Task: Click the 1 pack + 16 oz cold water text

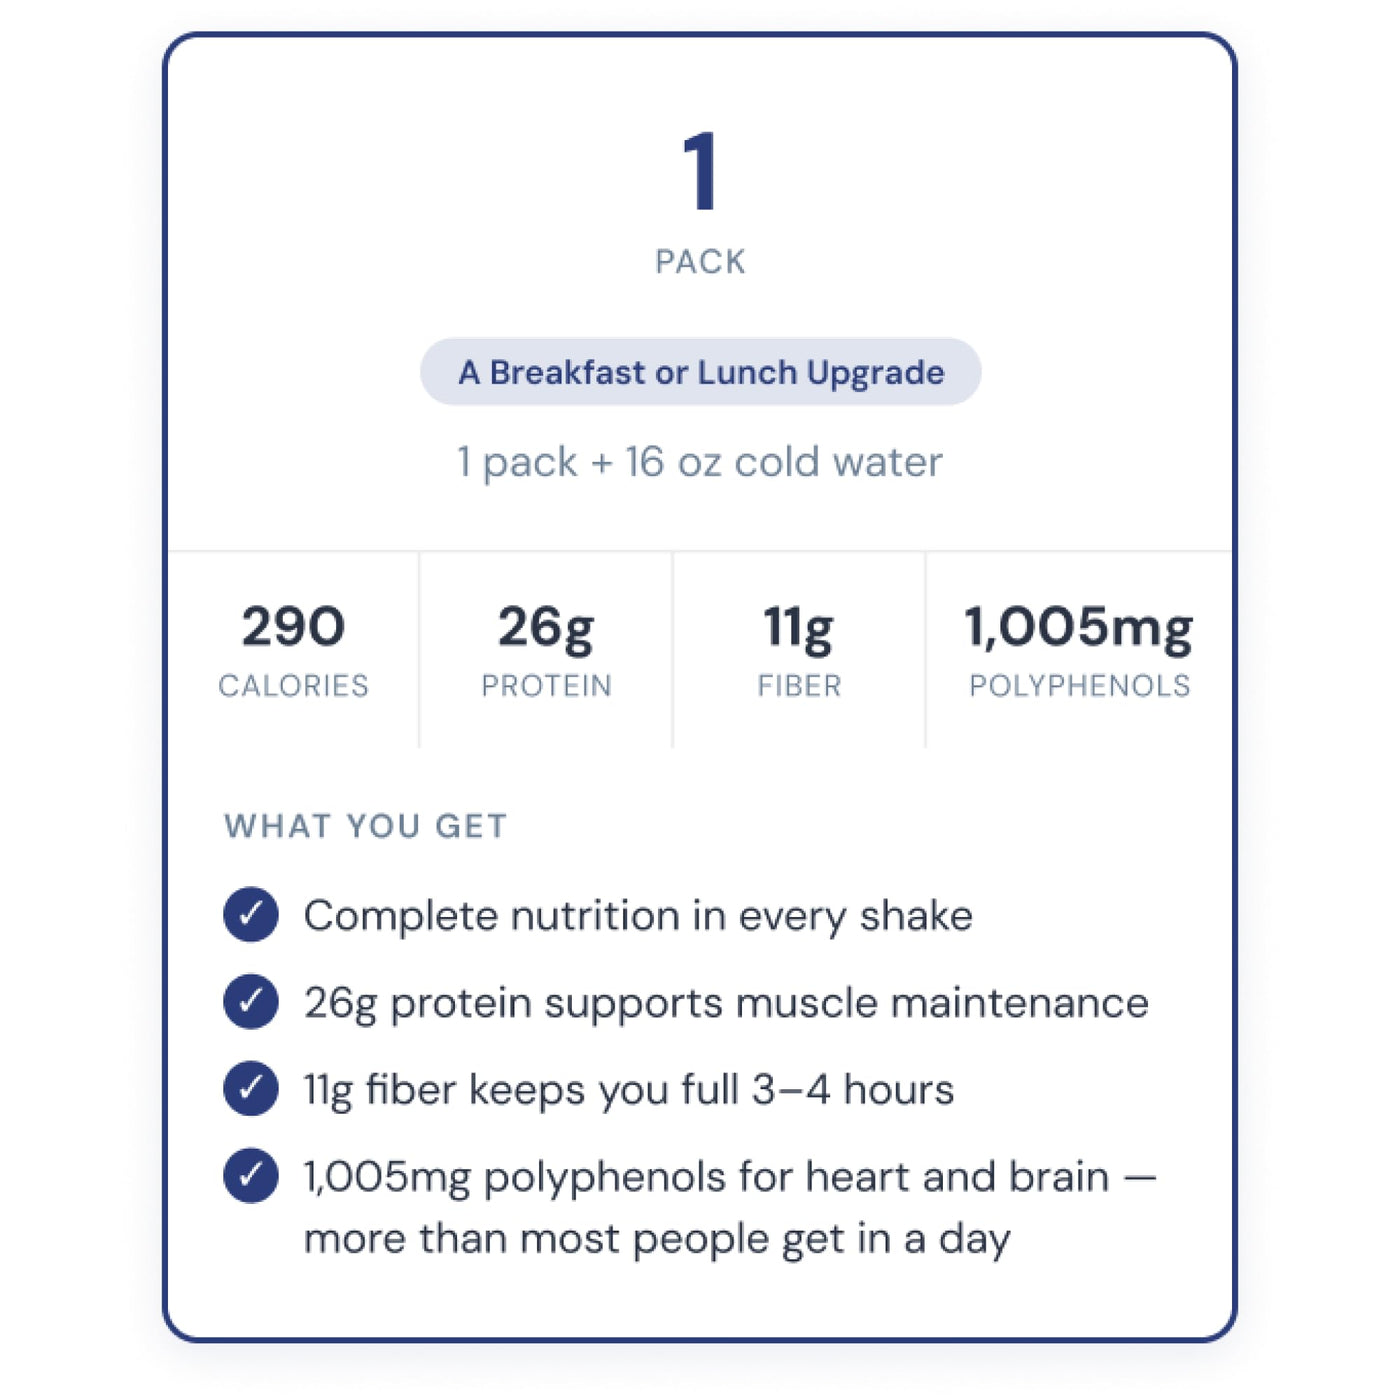Action: [700, 462]
